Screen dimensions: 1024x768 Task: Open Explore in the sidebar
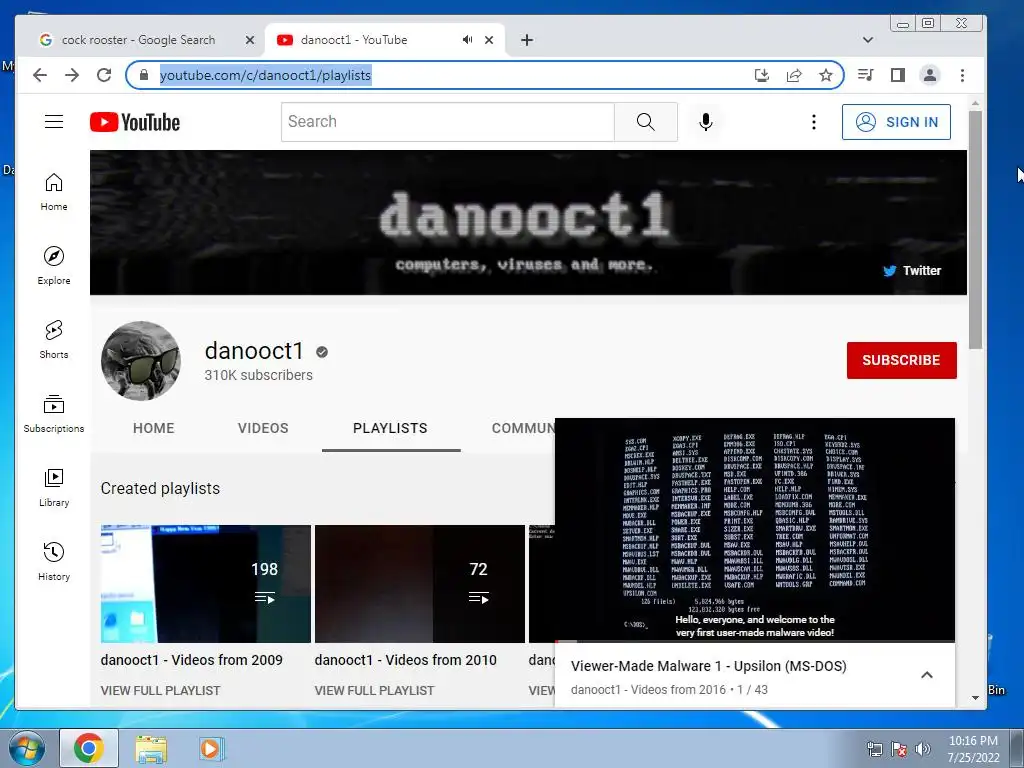tap(54, 266)
